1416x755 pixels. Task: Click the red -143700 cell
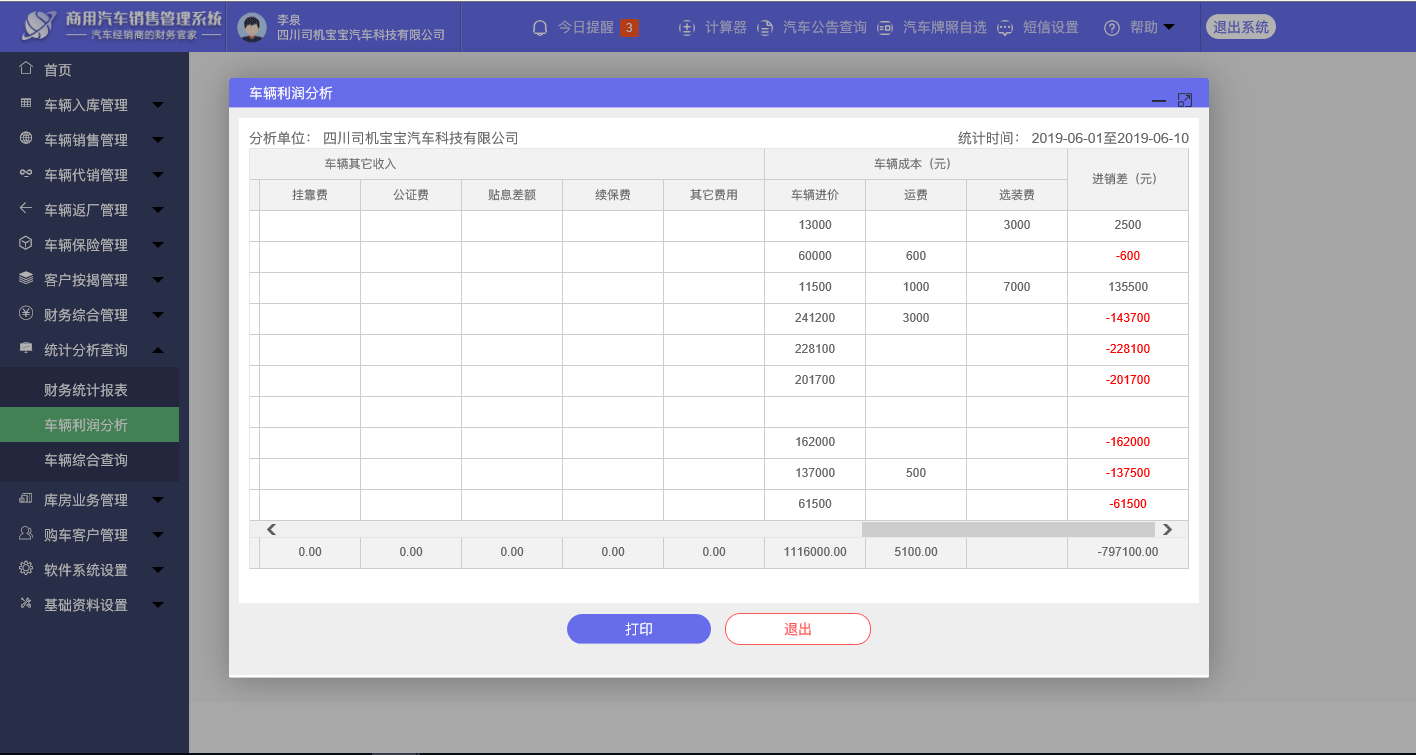pos(1128,318)
